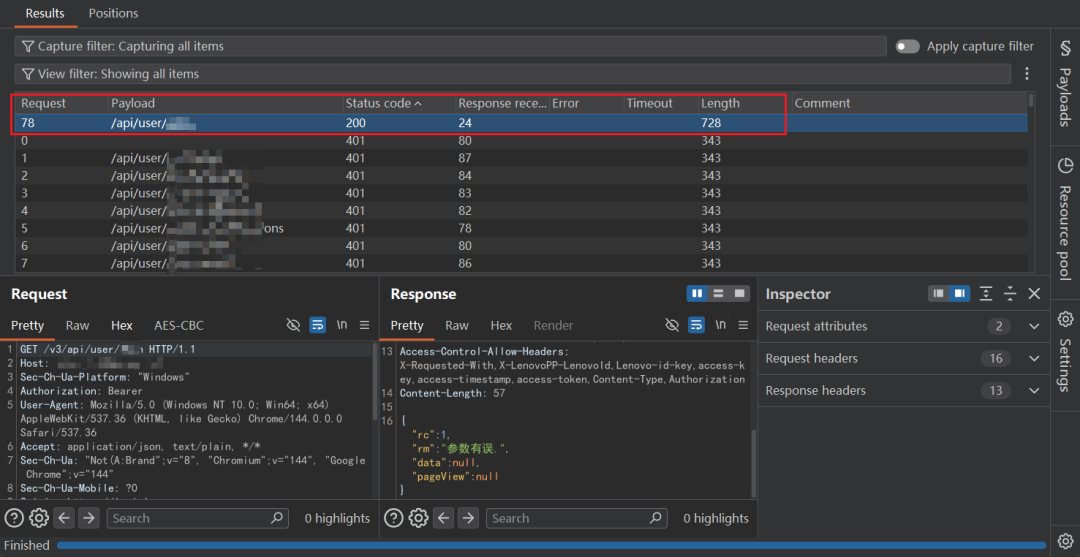
Task: Open the AES-CBC tab in Request
Action: (179, 326)
